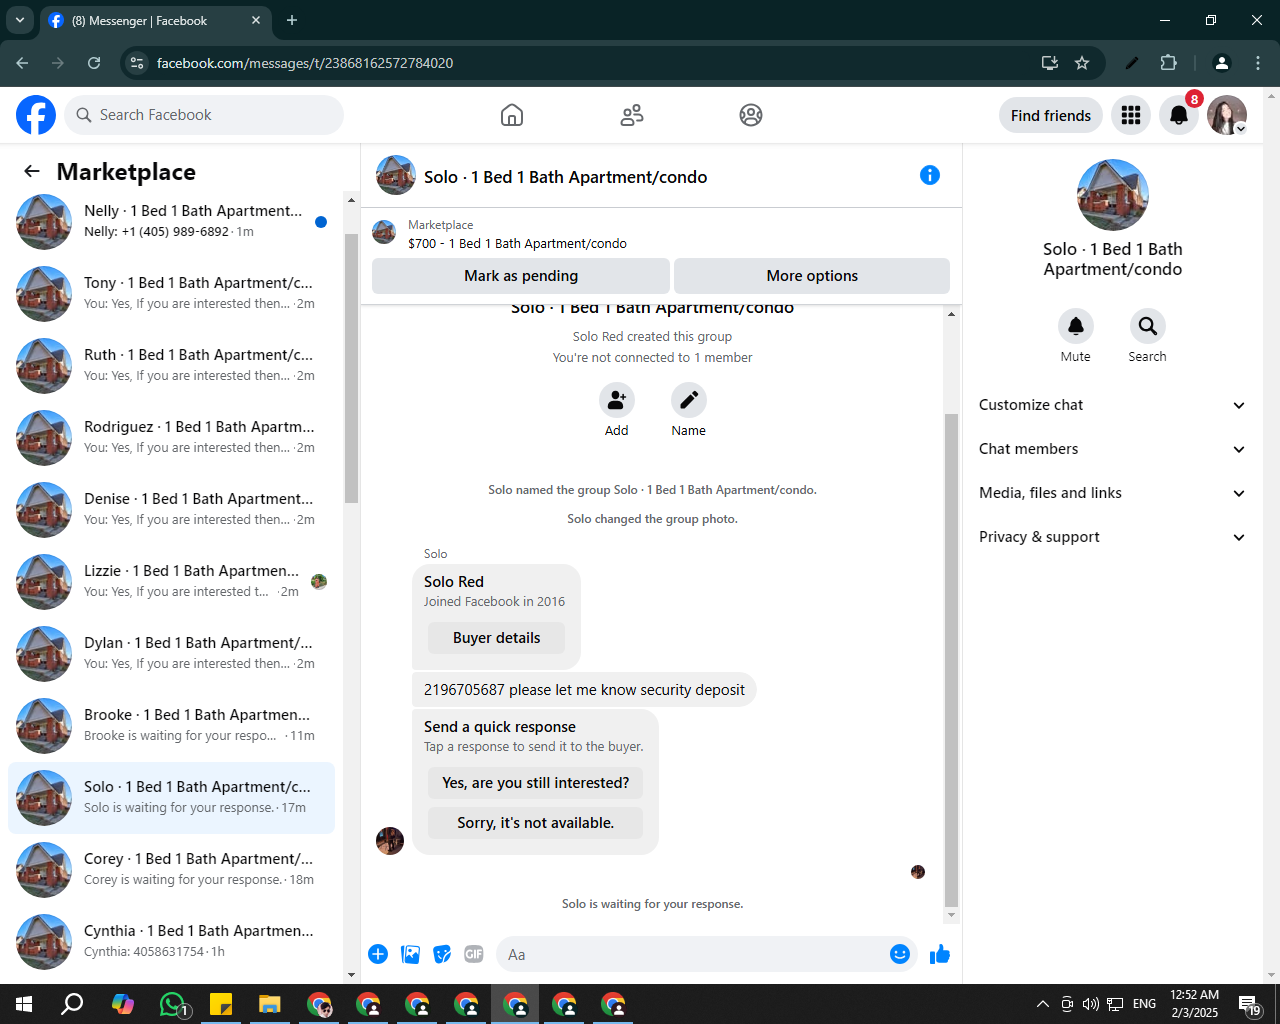Open account profile picture menu
This screenshot has height=1024, width=1280.
(x=1227, y=115)
